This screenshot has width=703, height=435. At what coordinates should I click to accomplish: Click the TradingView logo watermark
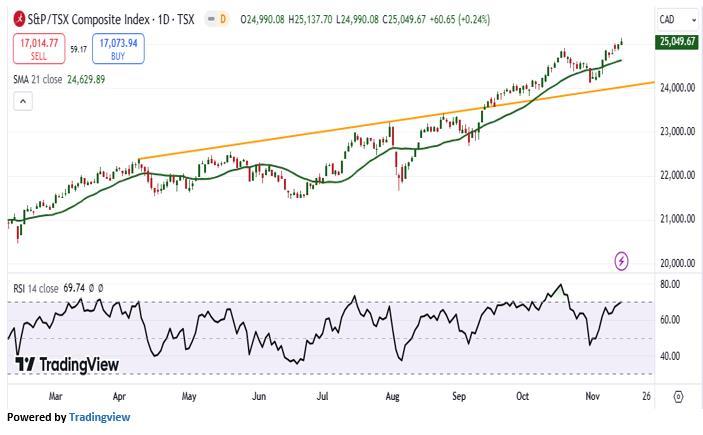[67, 365]
